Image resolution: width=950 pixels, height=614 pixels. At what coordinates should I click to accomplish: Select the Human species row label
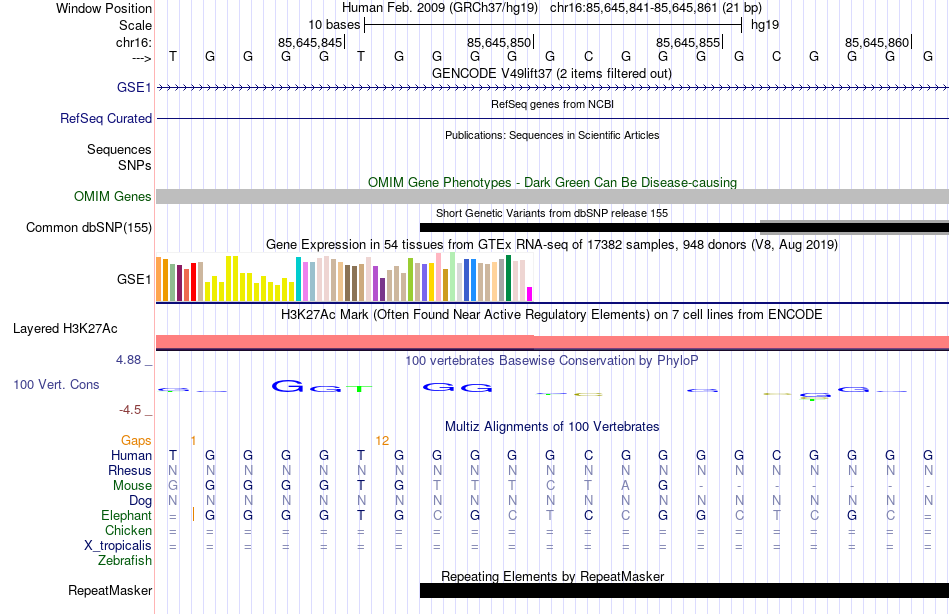[x=131, y=455]
